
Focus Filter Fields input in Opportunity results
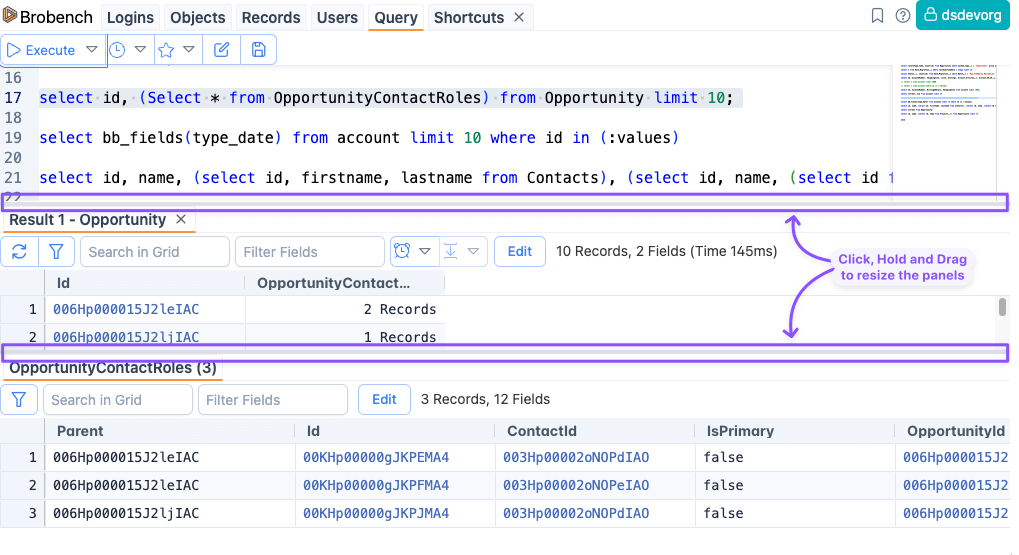coord(310,252)
